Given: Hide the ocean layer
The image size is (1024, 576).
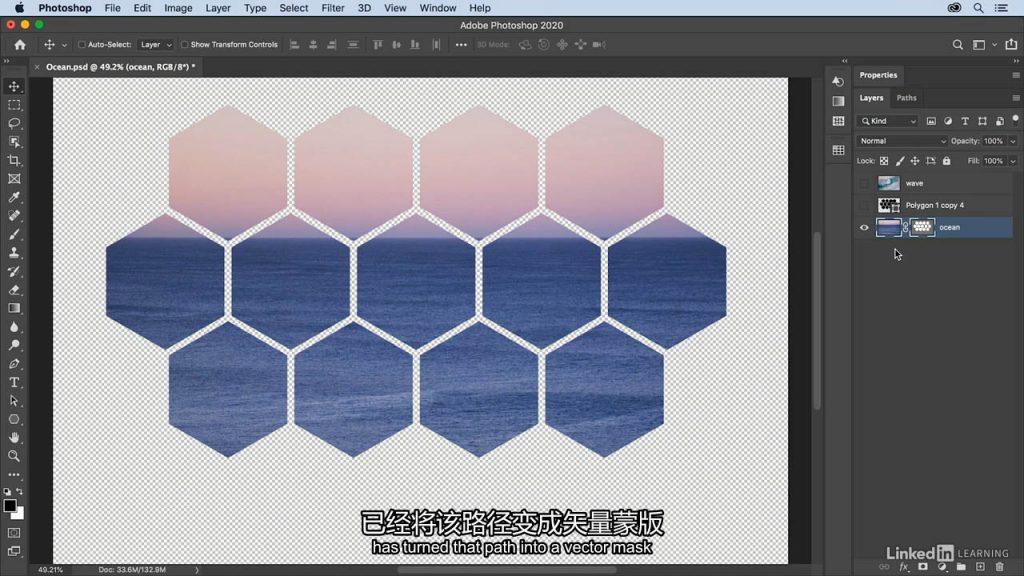Looking at the screenshot, I should coord(864,227).
